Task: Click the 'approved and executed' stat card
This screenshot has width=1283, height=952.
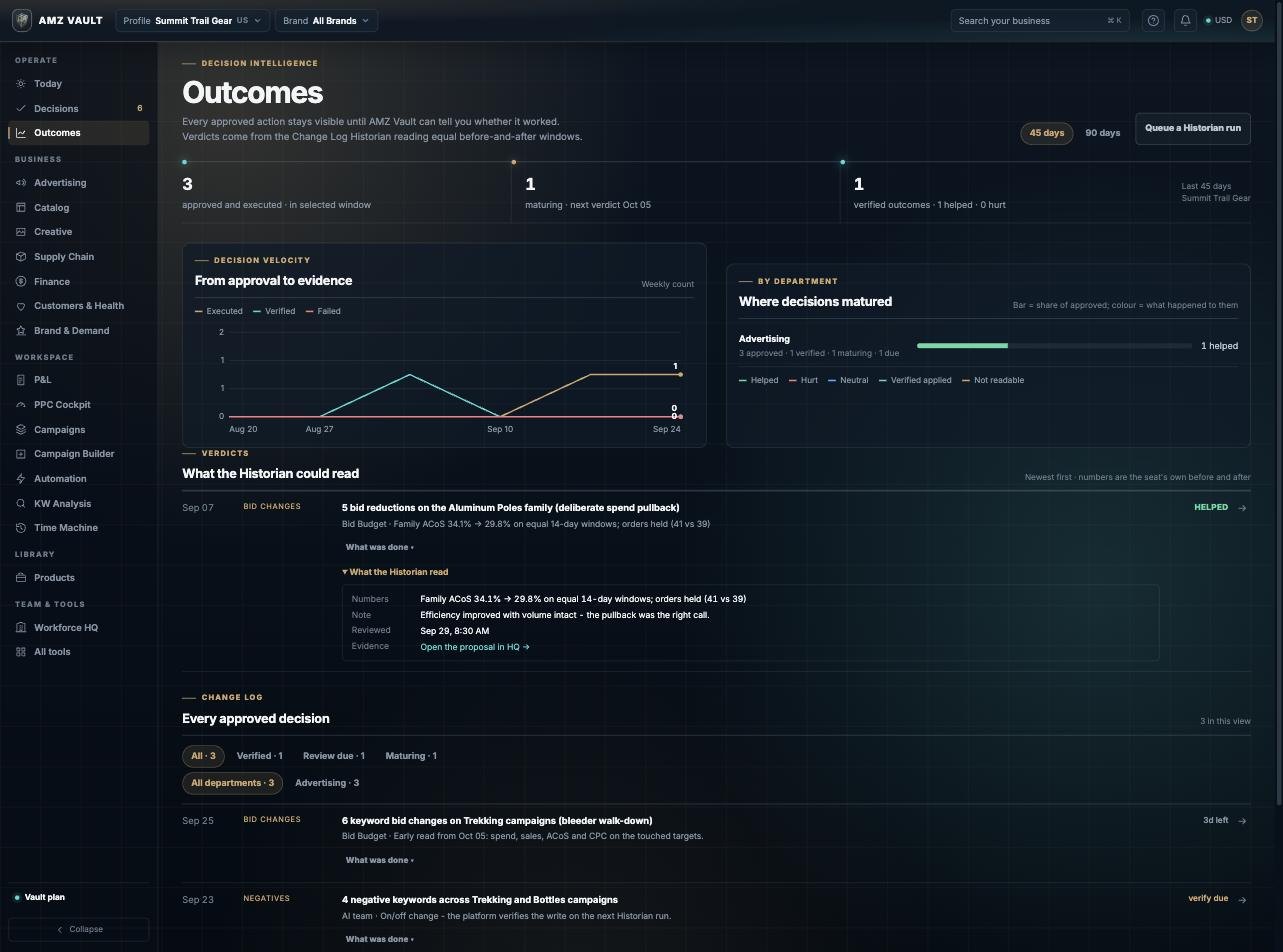Action: [346, 192]
